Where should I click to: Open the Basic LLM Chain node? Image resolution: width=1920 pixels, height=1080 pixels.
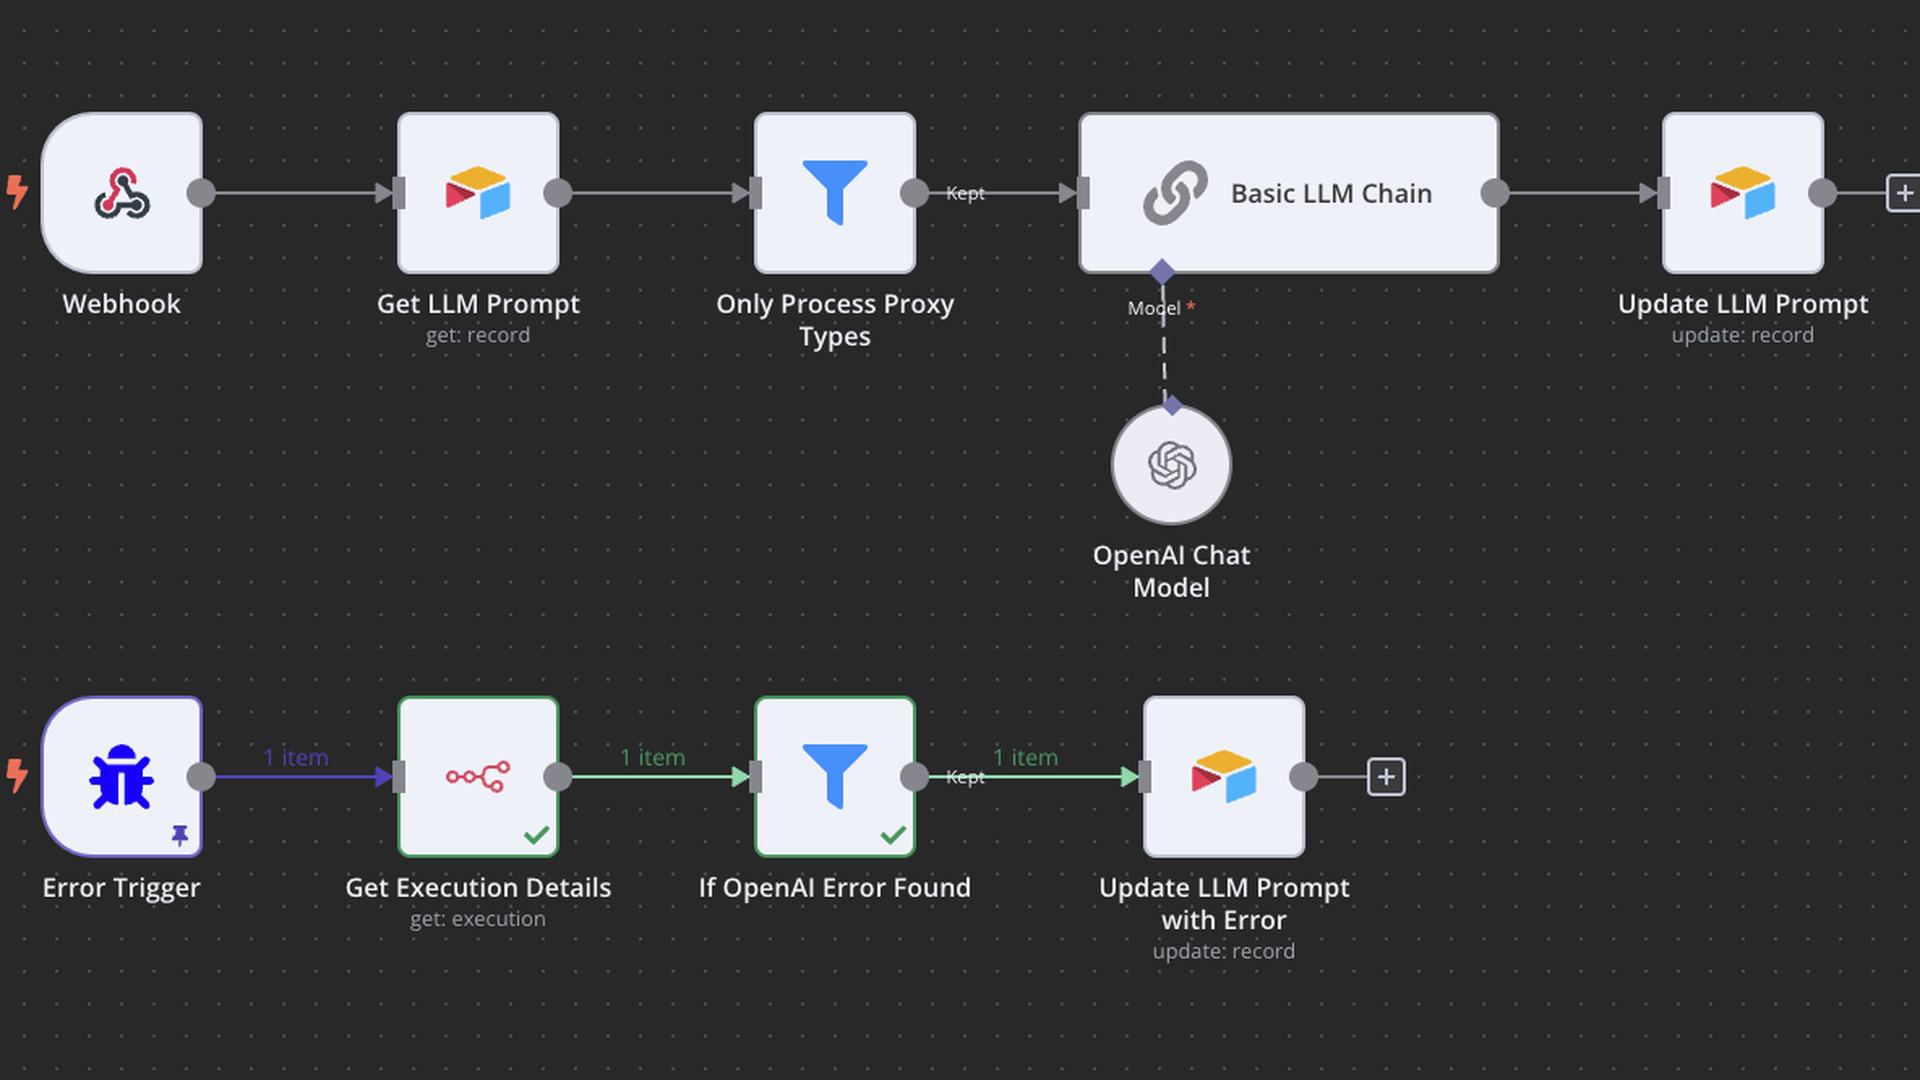click(1289, 193)
